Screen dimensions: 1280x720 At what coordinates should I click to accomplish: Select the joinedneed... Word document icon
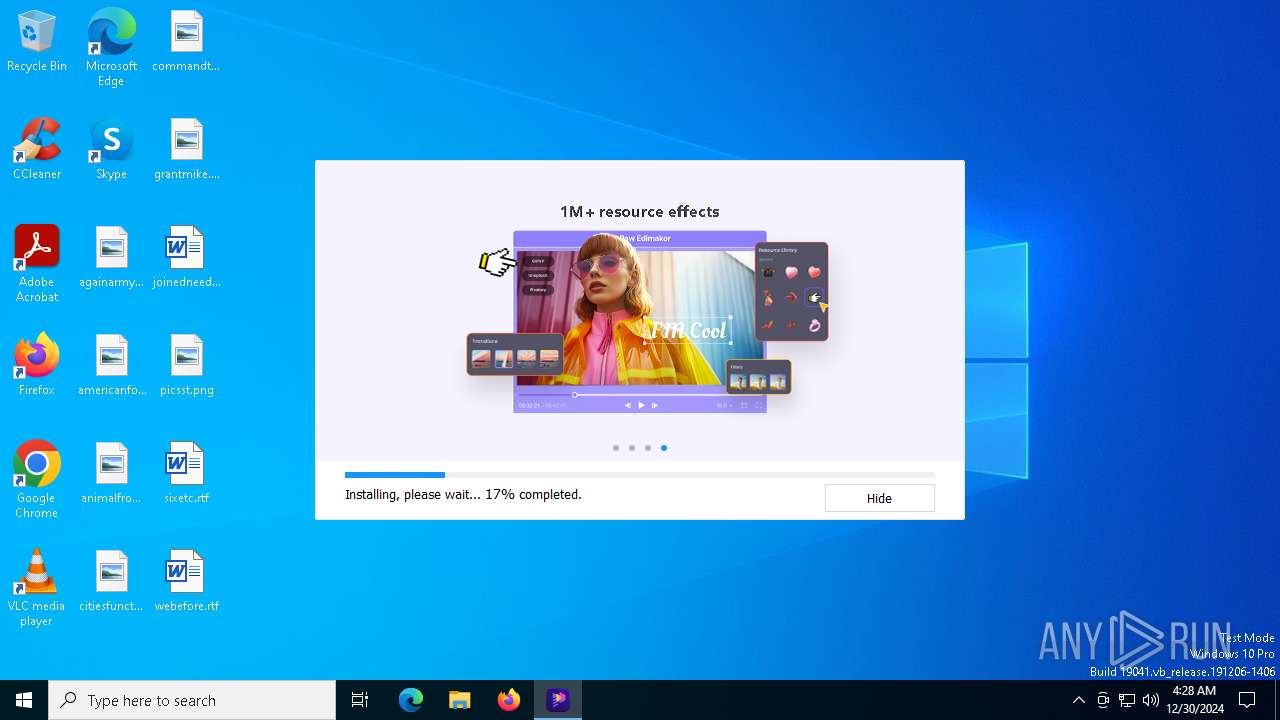coord(186,258)
